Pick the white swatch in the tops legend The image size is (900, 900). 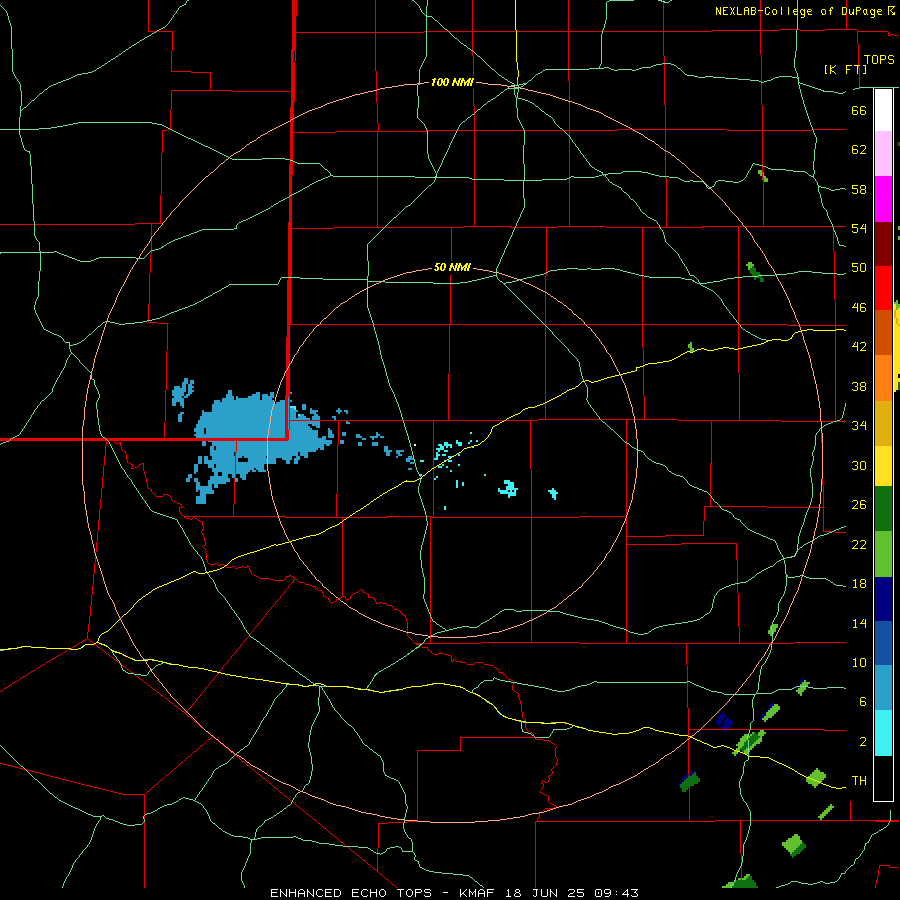pyautogui.click(x=883, y=110)
